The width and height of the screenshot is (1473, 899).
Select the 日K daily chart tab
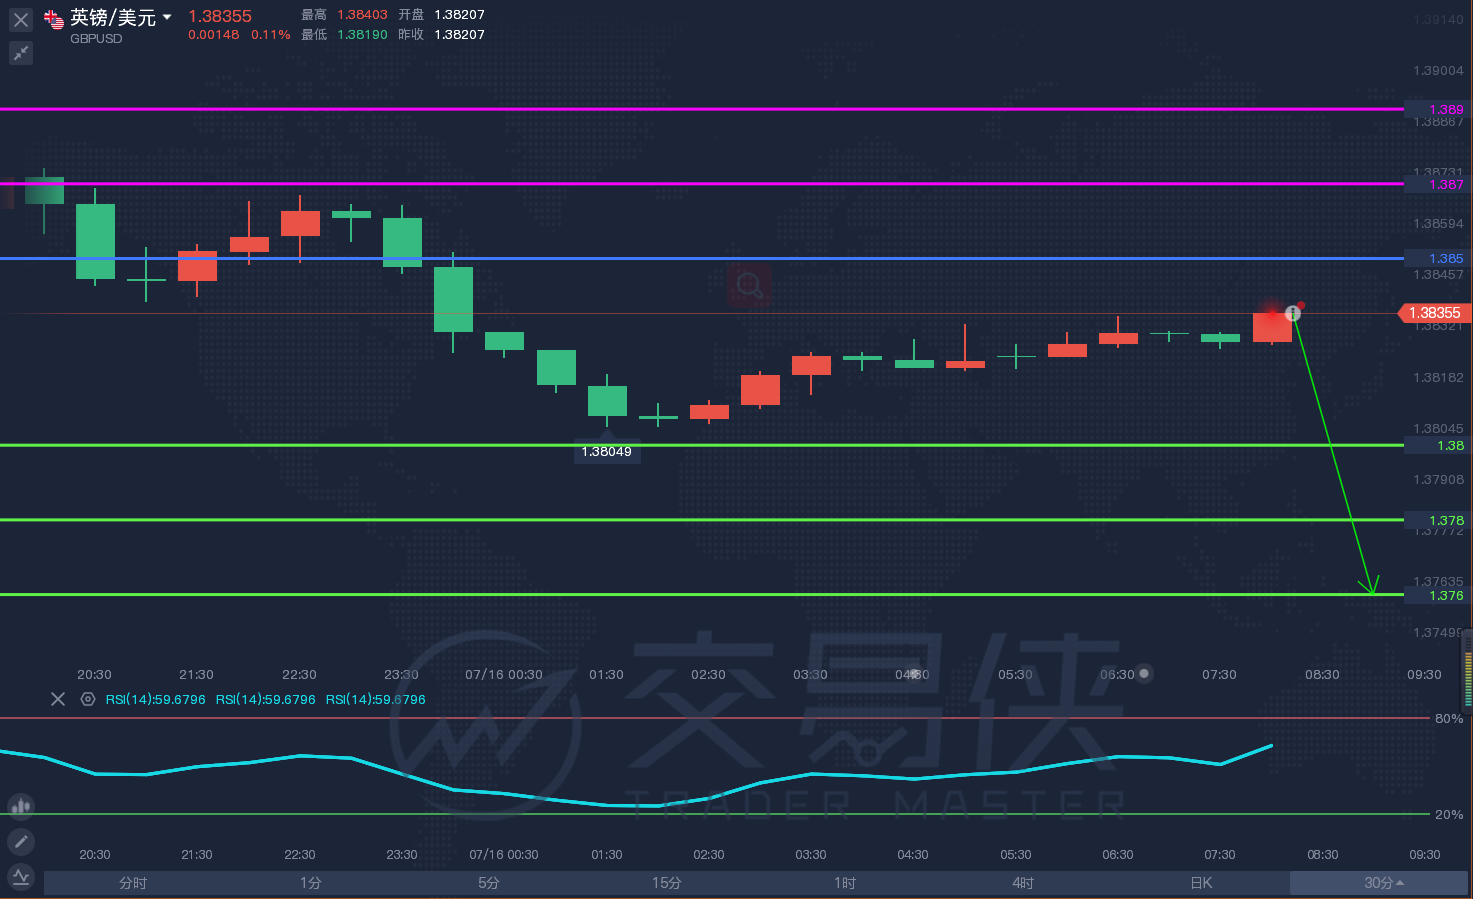pyautogui.click(x=1201, y=883)
